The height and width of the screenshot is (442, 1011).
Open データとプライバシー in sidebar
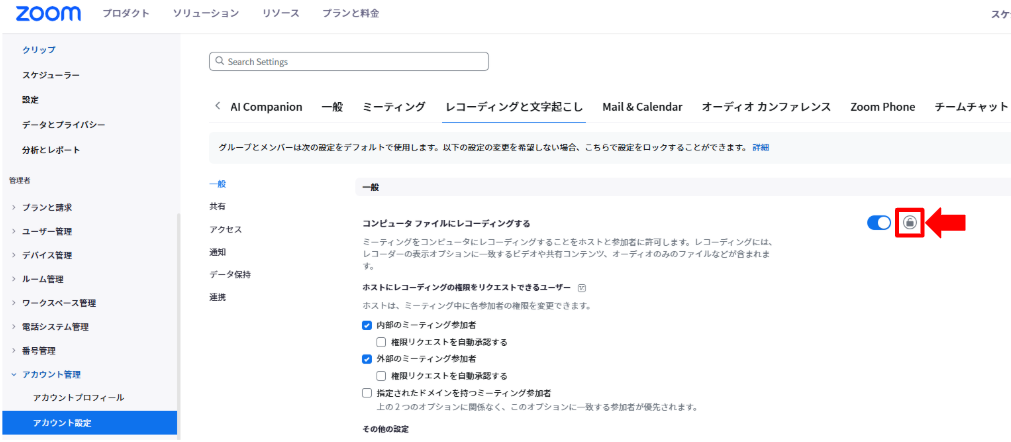point(63,124)
